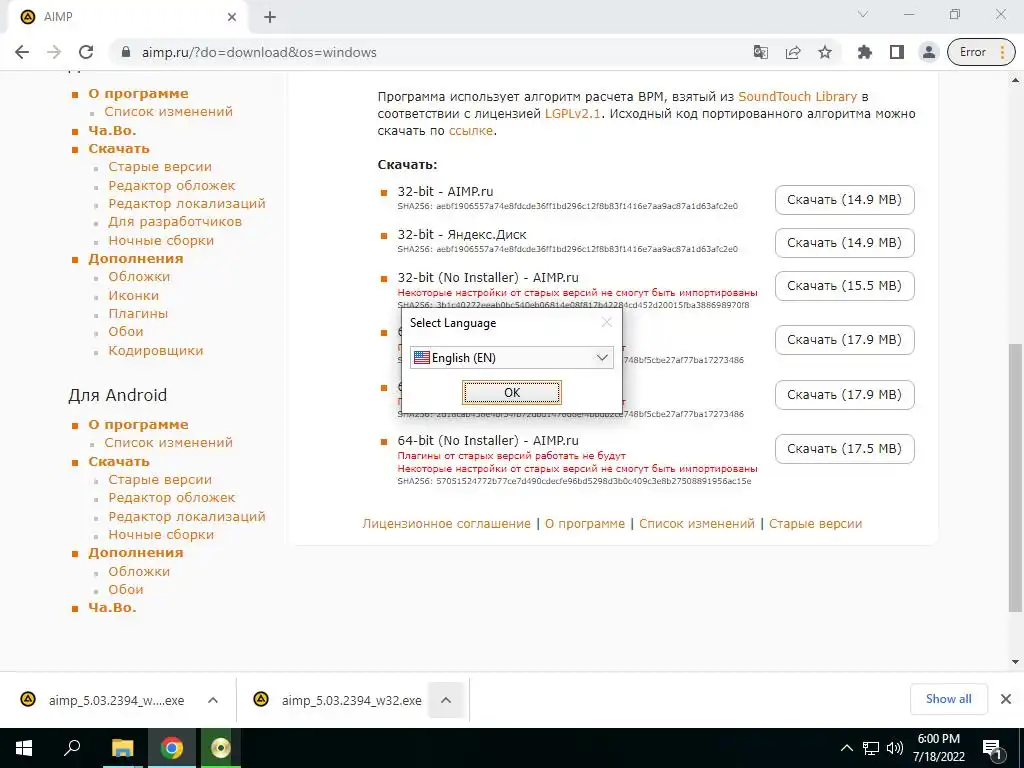Viewport: 1024px width, 768px height.
Task: Close the downloads bar
Action: click(x=1006, y=699)
